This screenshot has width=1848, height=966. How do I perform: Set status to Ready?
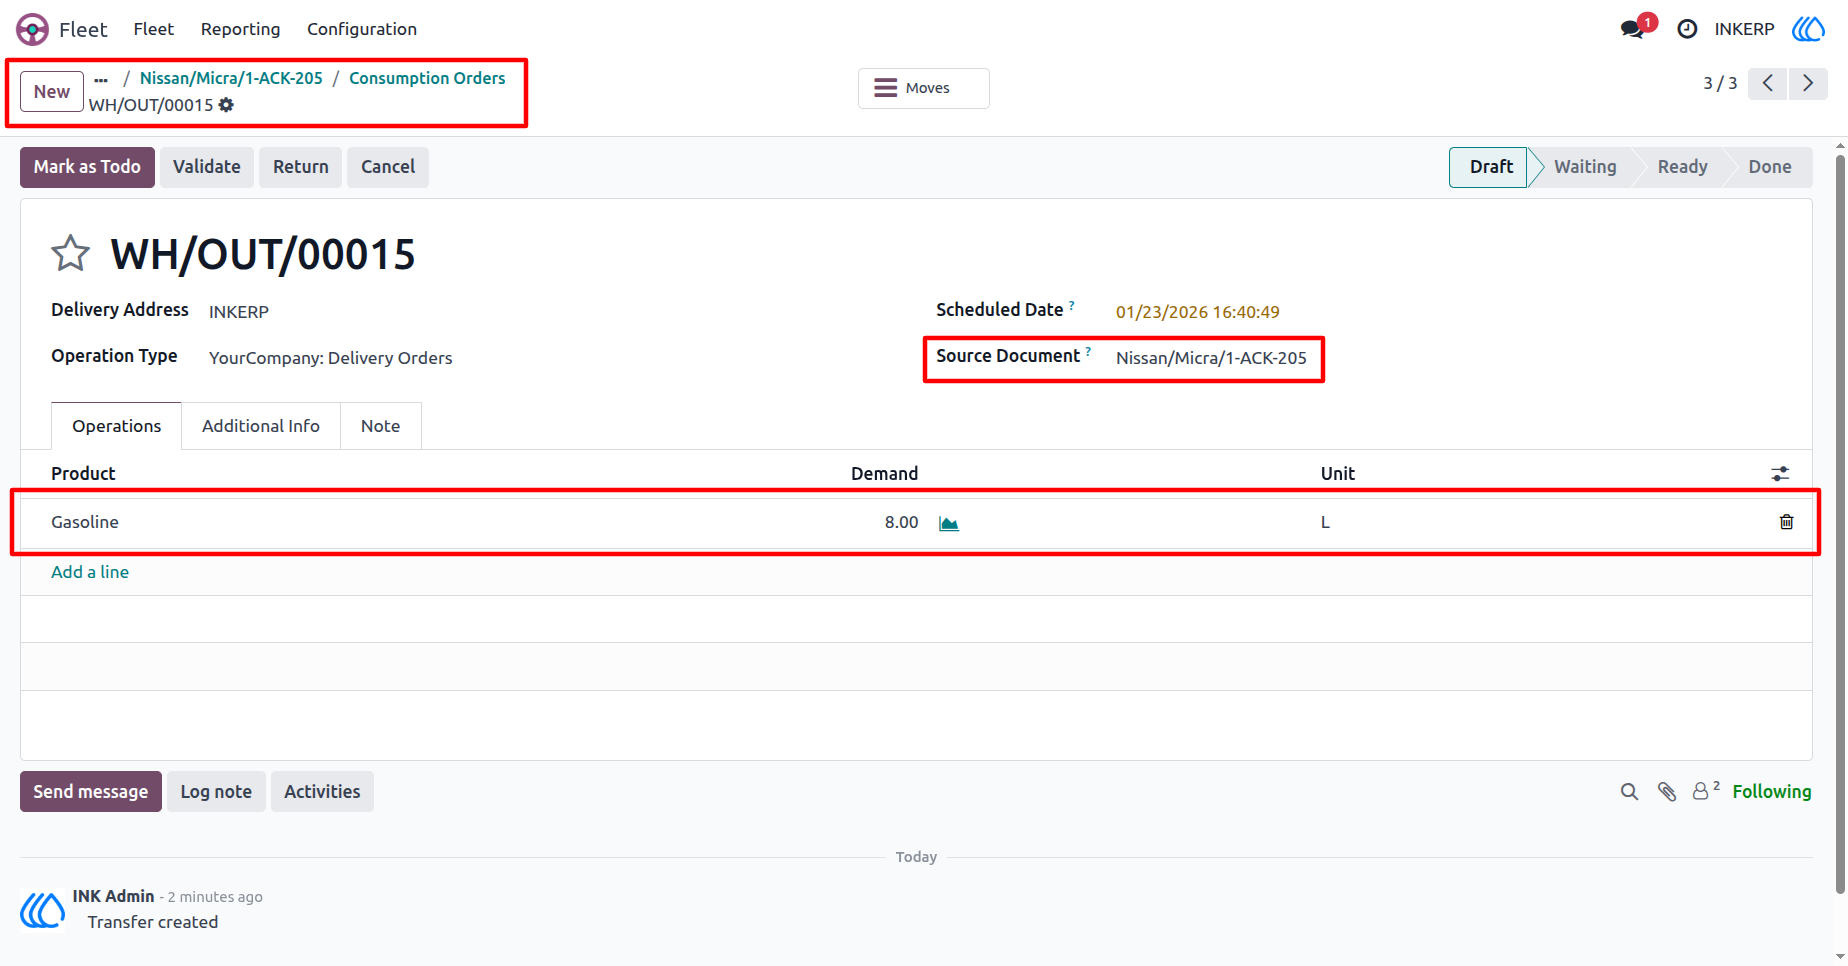tap(1682, 167)
